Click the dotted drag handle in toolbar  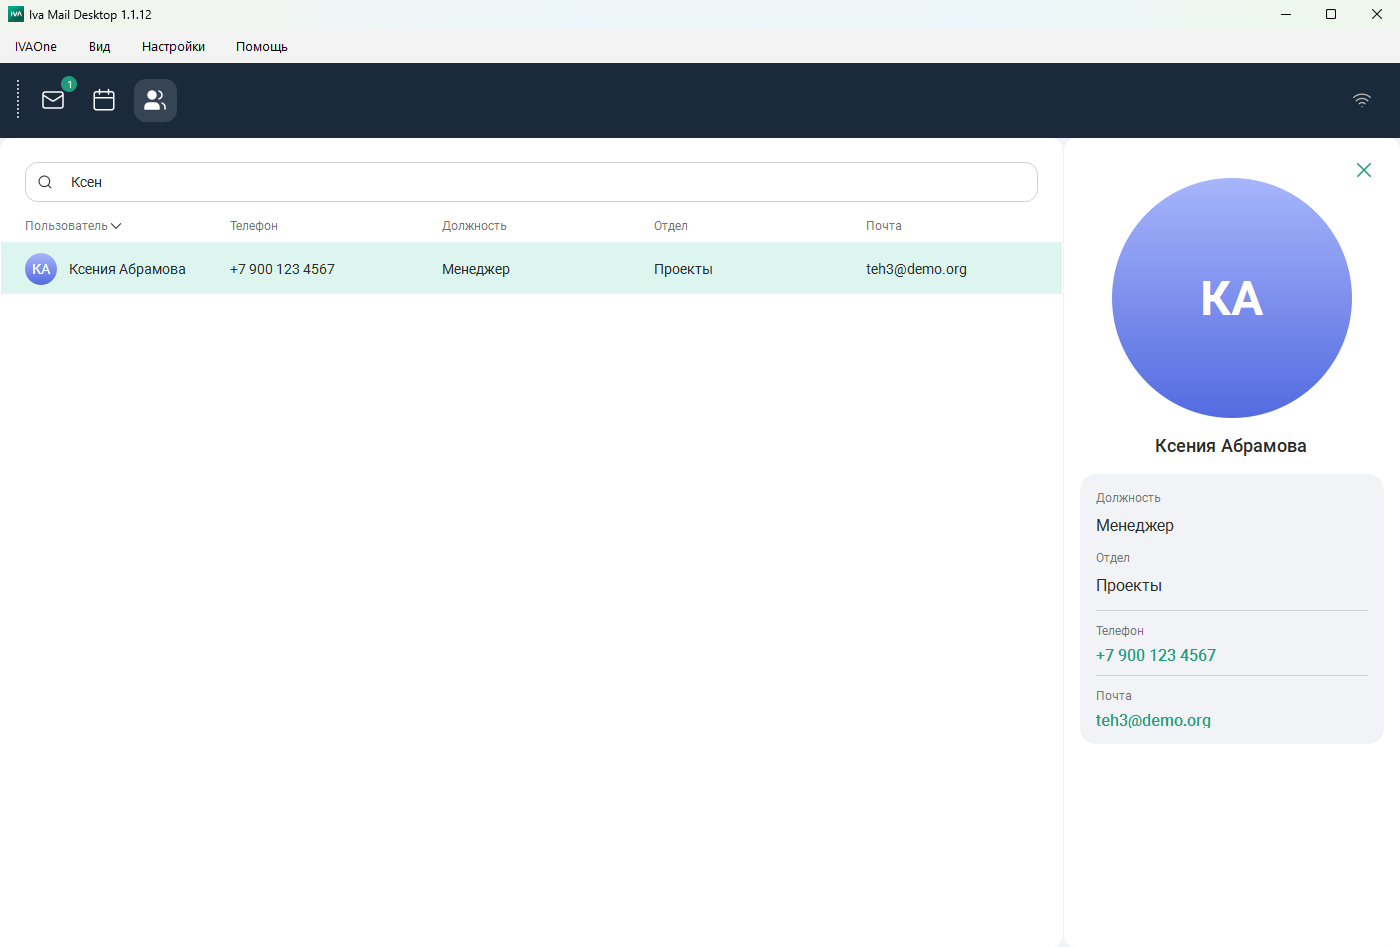tap(18, 100)
